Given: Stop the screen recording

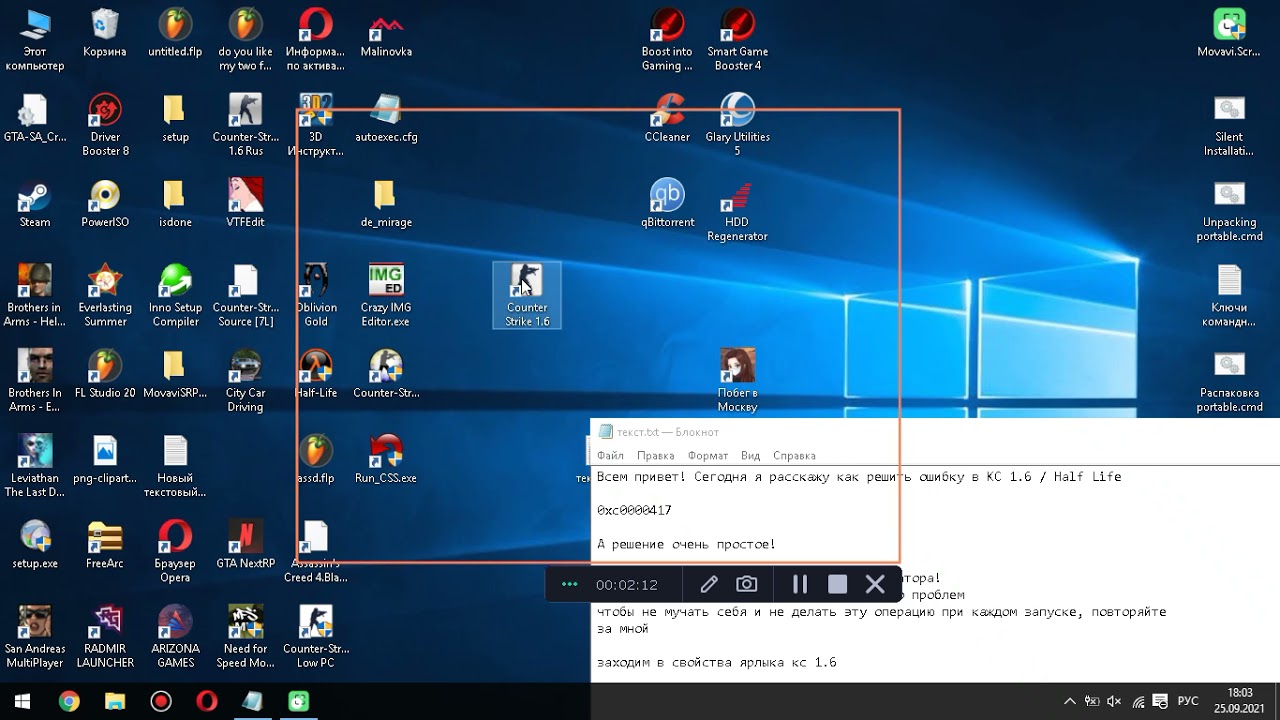Looking at the screenshot, I should tap(838, 584).
